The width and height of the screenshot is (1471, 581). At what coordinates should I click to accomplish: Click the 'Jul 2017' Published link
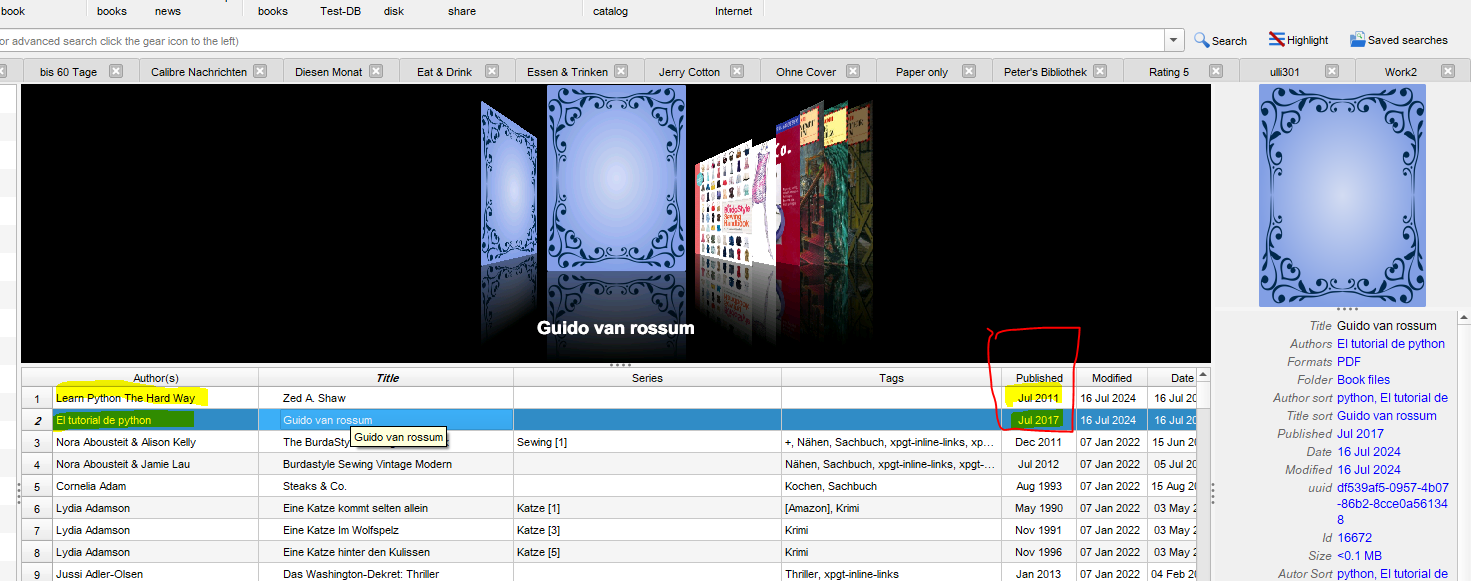1360,433
